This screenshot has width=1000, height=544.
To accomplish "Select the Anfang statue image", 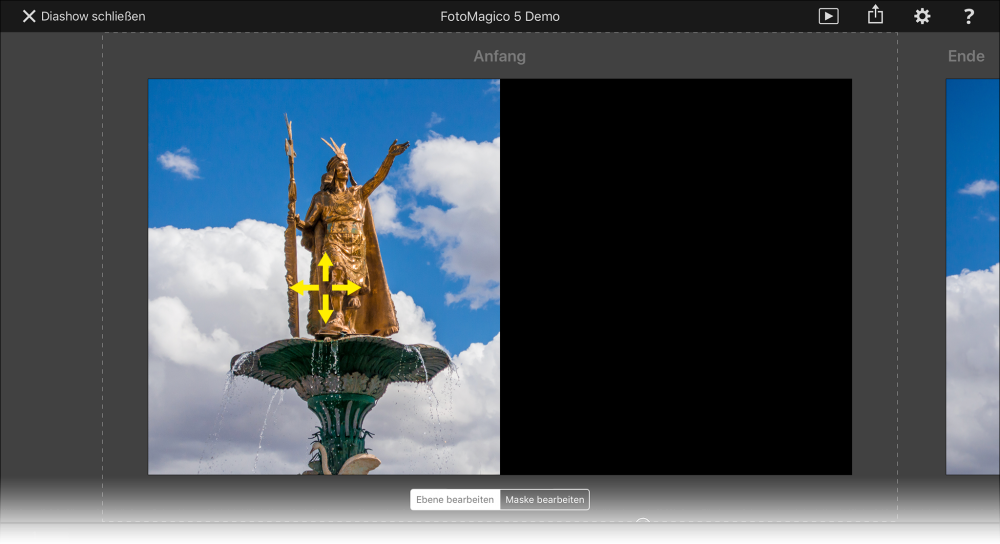I will [x=324, y=277].
